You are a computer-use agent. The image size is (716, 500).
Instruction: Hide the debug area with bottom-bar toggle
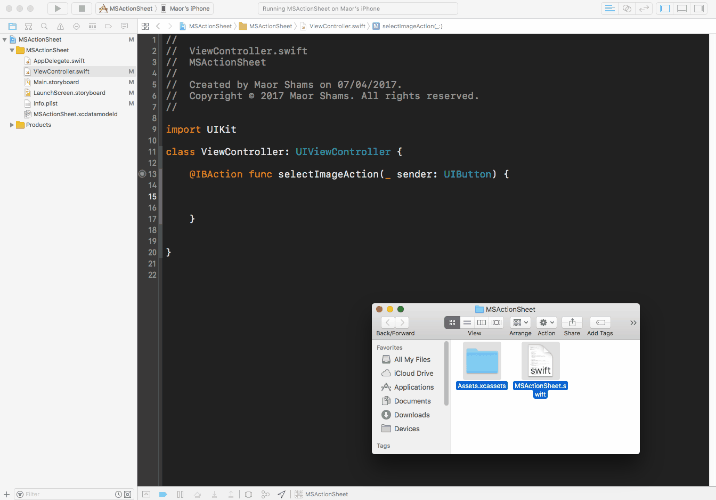click(146, 494)
